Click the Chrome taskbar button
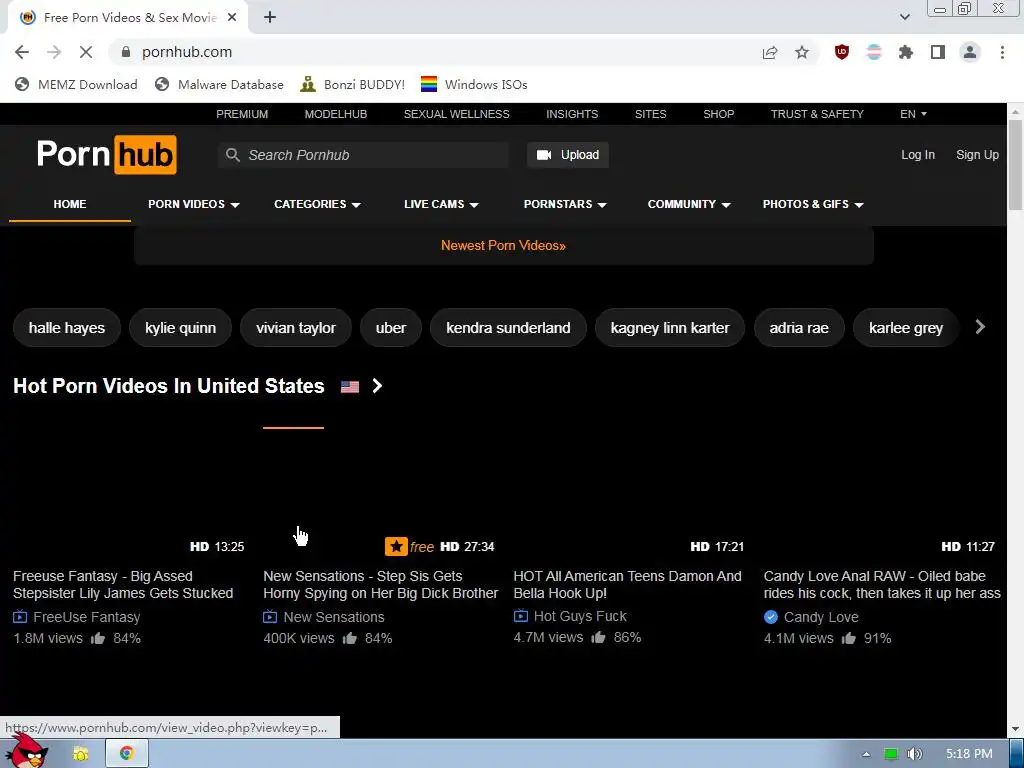Screen dimensions: 1024x768 (127, 754)
